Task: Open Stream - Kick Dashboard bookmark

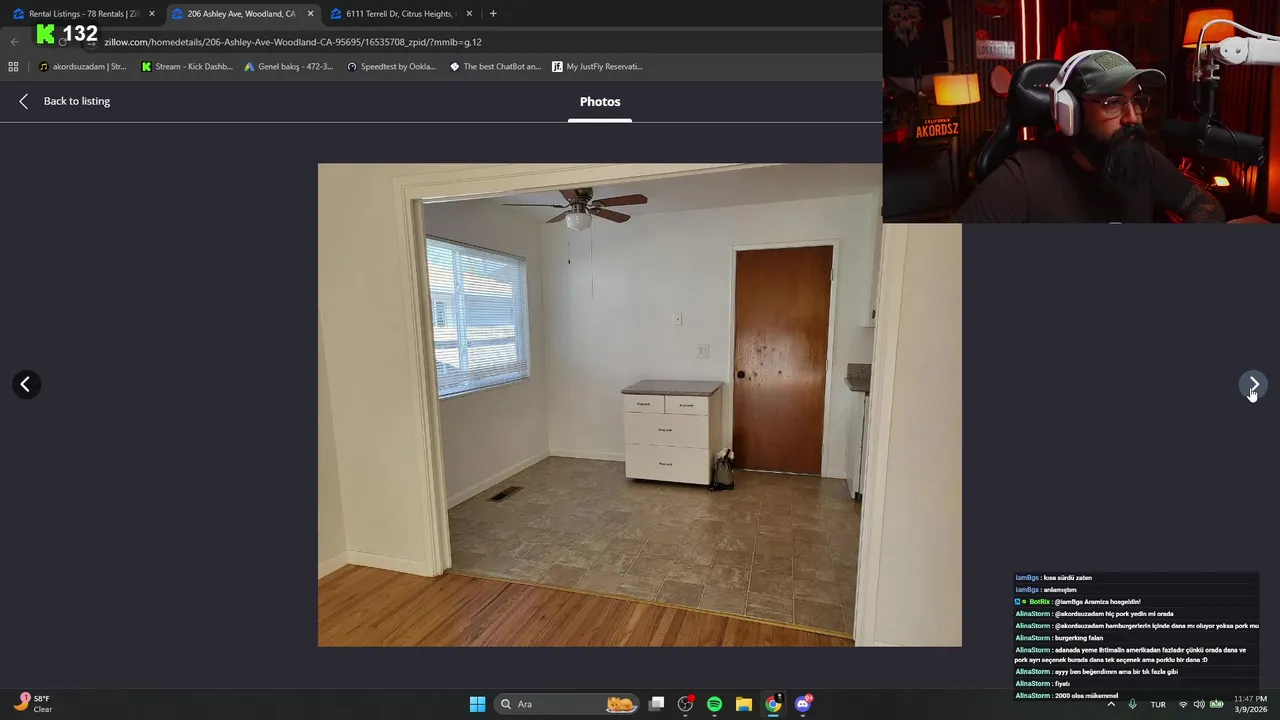Action: pos(187,67)
